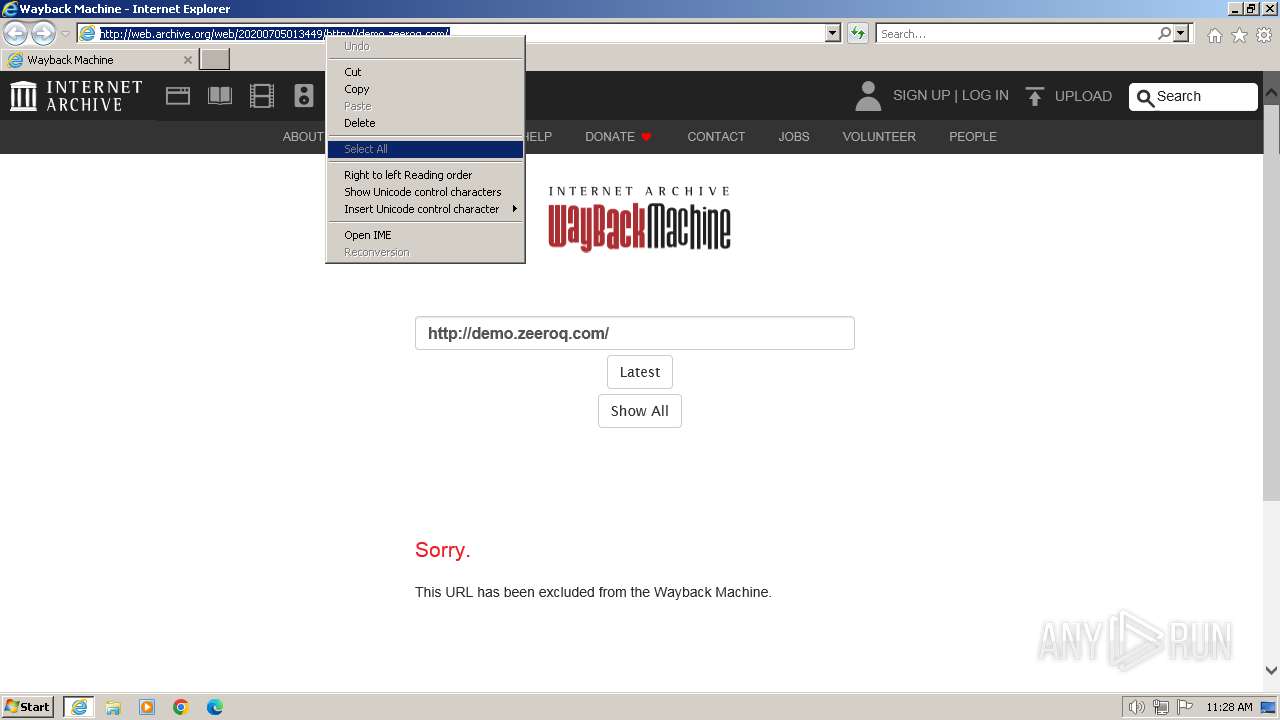Click the LOG IN link
The height and width of the screenshot is (720, 1280).
pos(985,95)
